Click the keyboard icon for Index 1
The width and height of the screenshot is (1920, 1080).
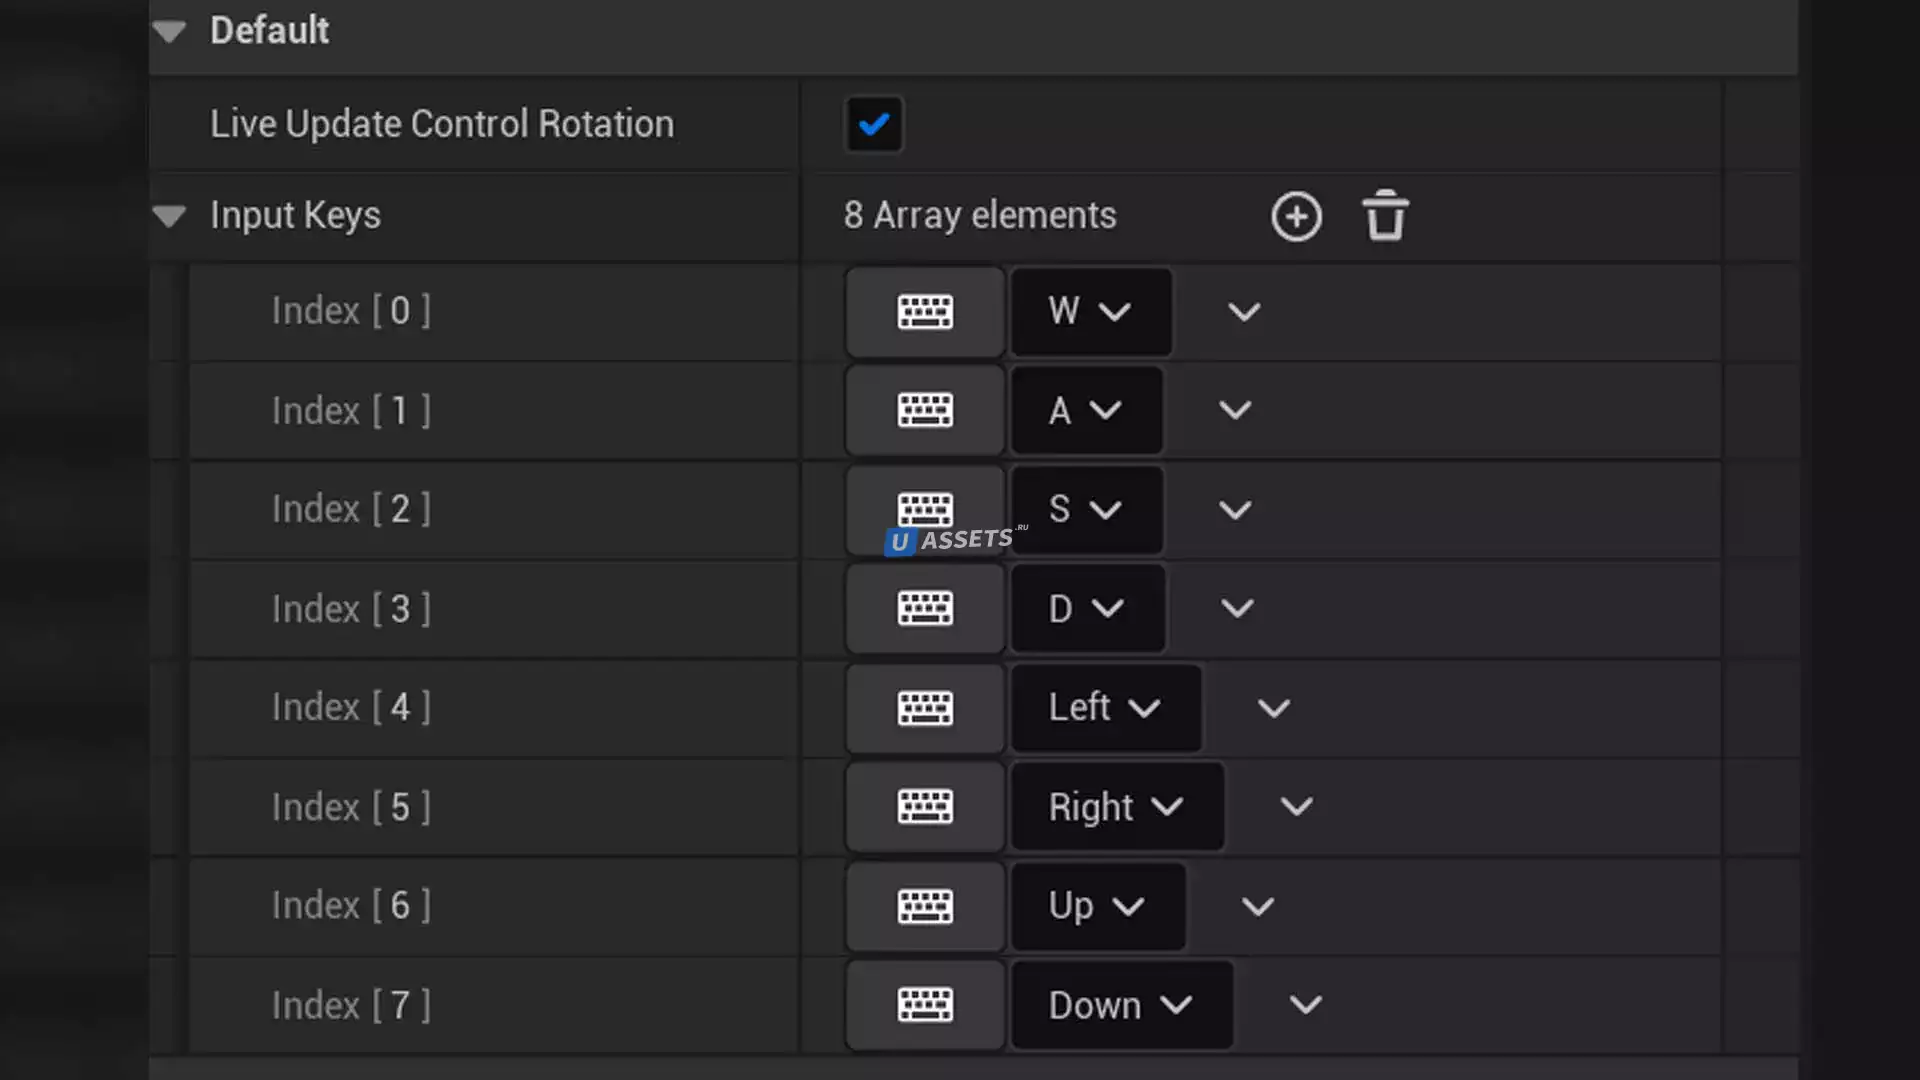tap(925, 410)
